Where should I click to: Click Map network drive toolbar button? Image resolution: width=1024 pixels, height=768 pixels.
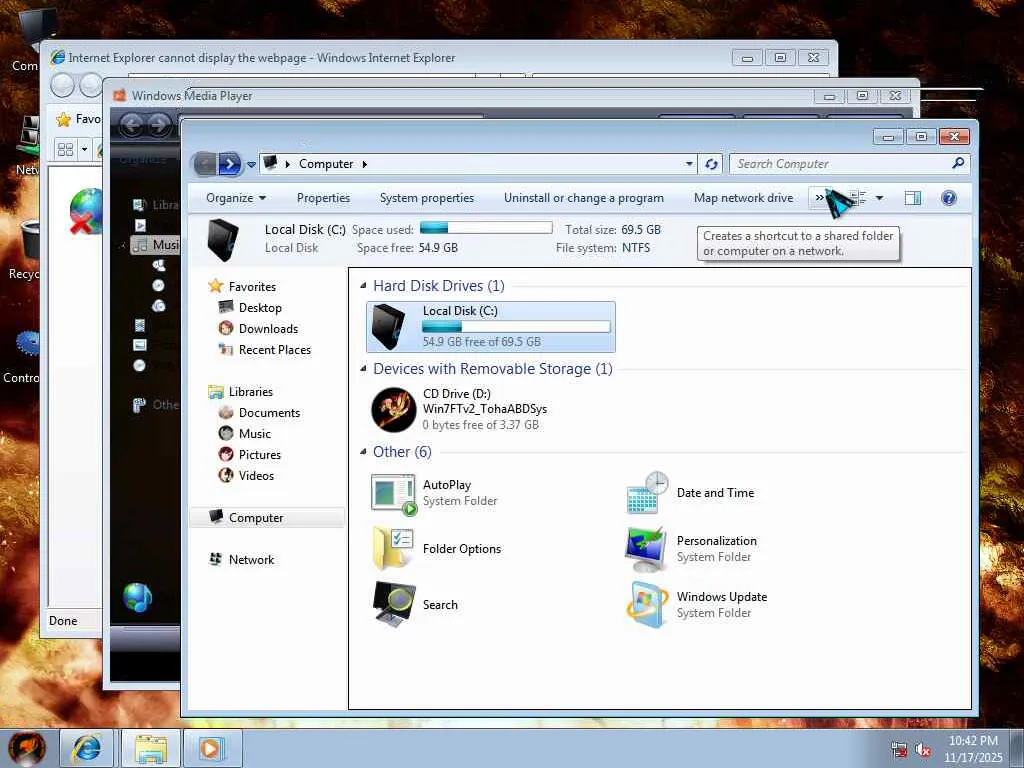pyautogui.click(x=743, y=198)
